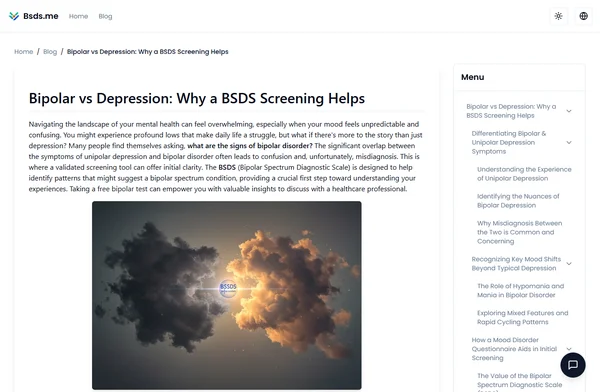Click the bold 'BSDS' text in paragraph

click(227, 167)
